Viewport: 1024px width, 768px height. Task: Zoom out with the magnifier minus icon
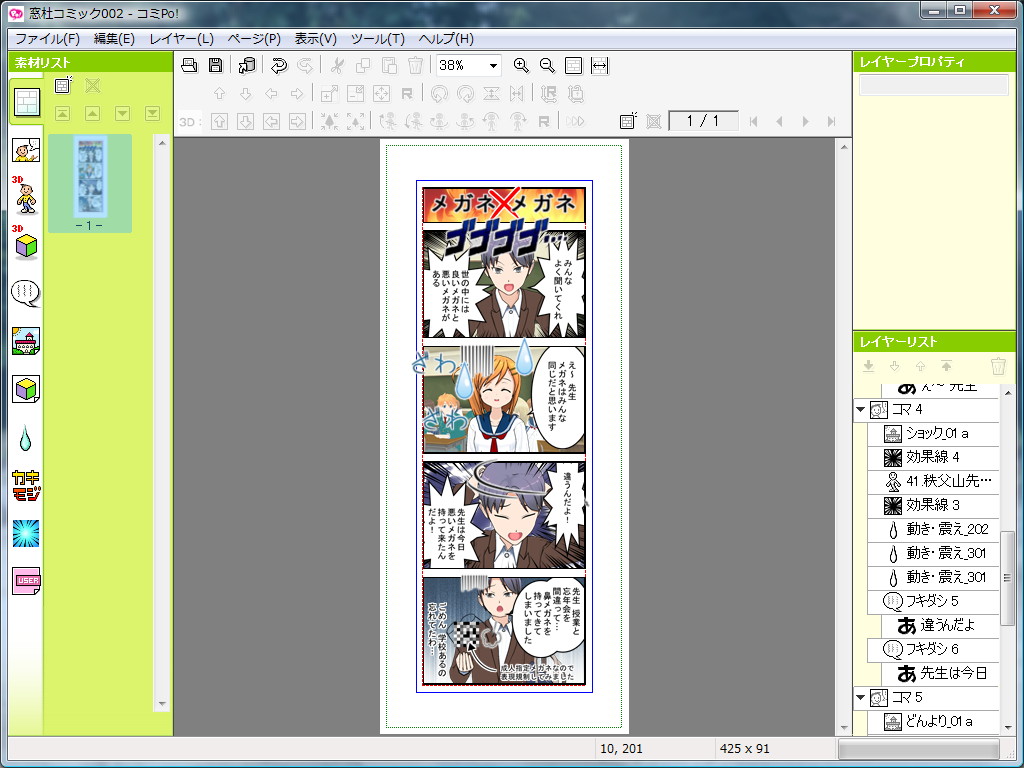pos(547,65)
